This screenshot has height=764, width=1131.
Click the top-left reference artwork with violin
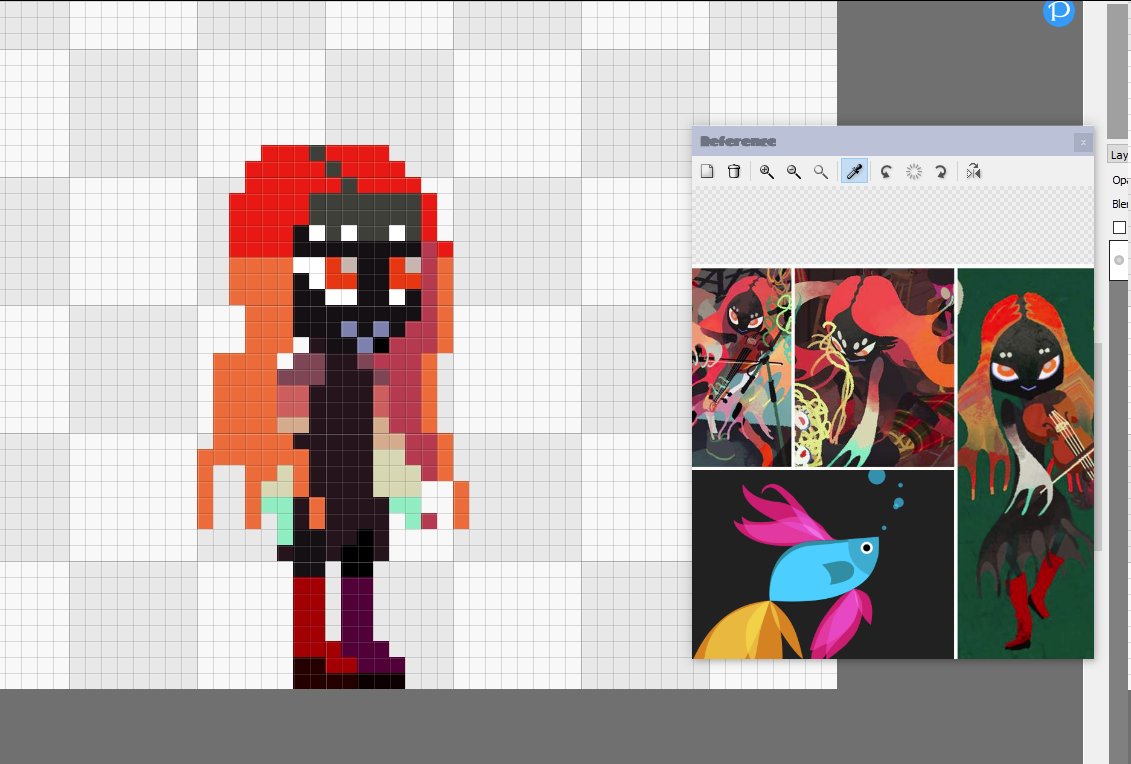coord(741,367)
